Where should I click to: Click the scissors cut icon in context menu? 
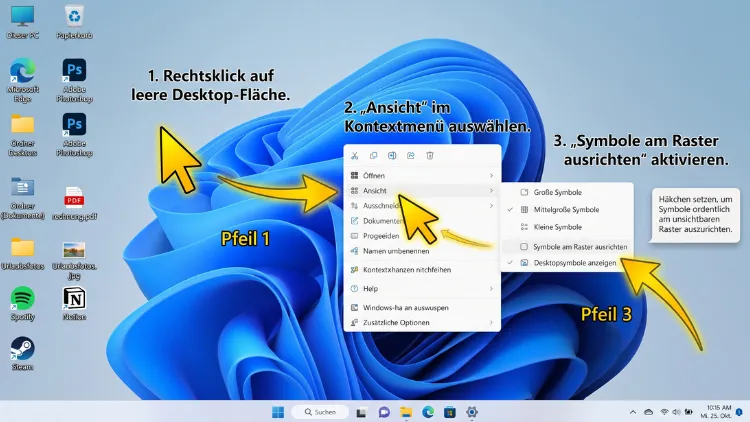pos(354,155)
